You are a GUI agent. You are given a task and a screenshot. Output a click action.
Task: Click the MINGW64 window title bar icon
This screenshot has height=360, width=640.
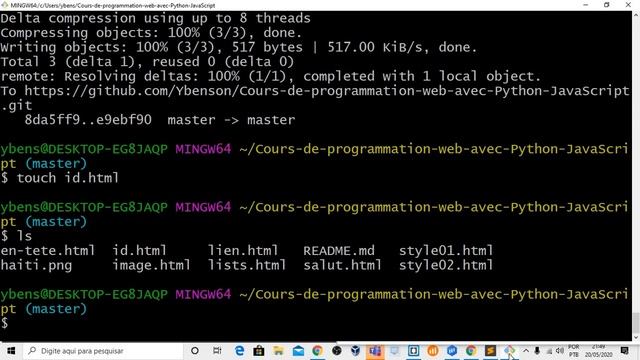(4, 5)
